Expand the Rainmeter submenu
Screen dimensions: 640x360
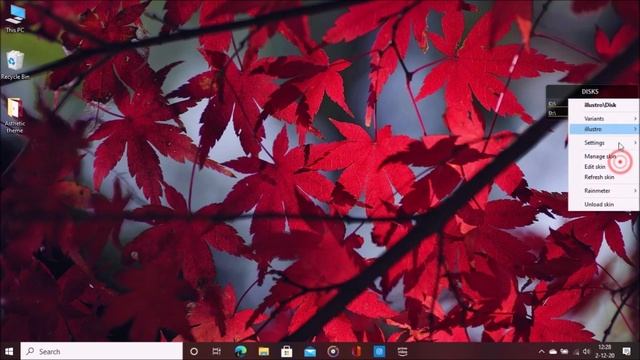[604, 191]
